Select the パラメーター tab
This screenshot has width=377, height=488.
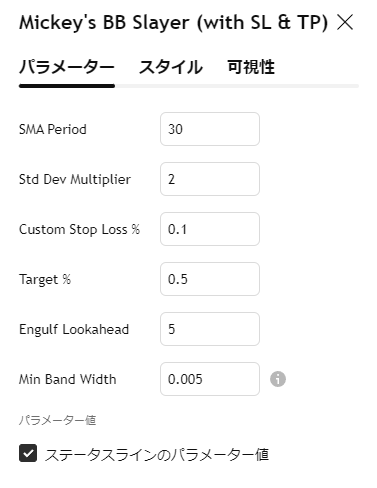67,67
